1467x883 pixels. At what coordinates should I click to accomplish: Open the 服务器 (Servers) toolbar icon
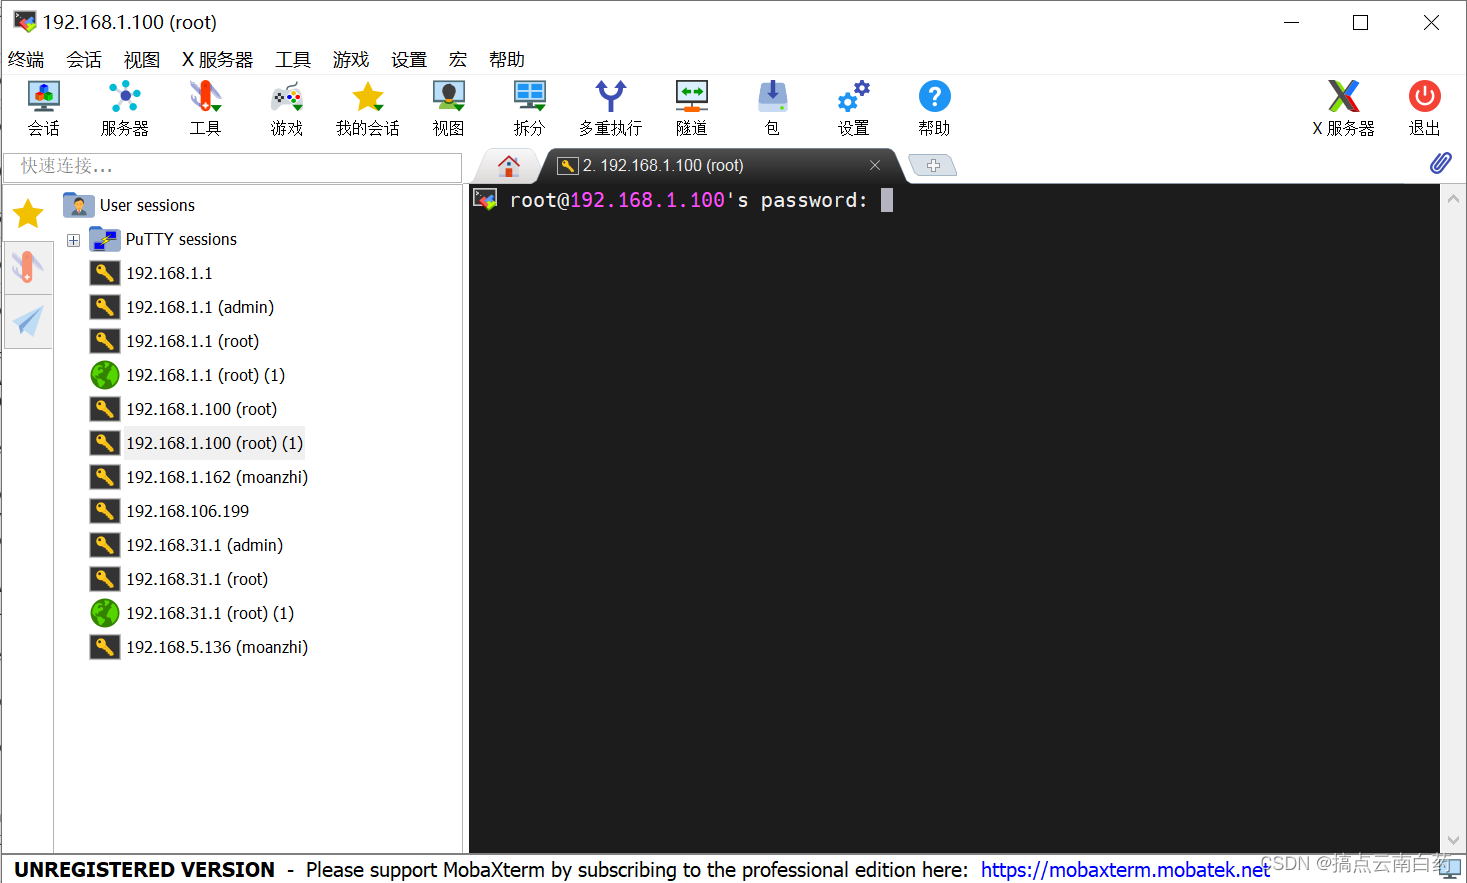click(x=125, y=108)
